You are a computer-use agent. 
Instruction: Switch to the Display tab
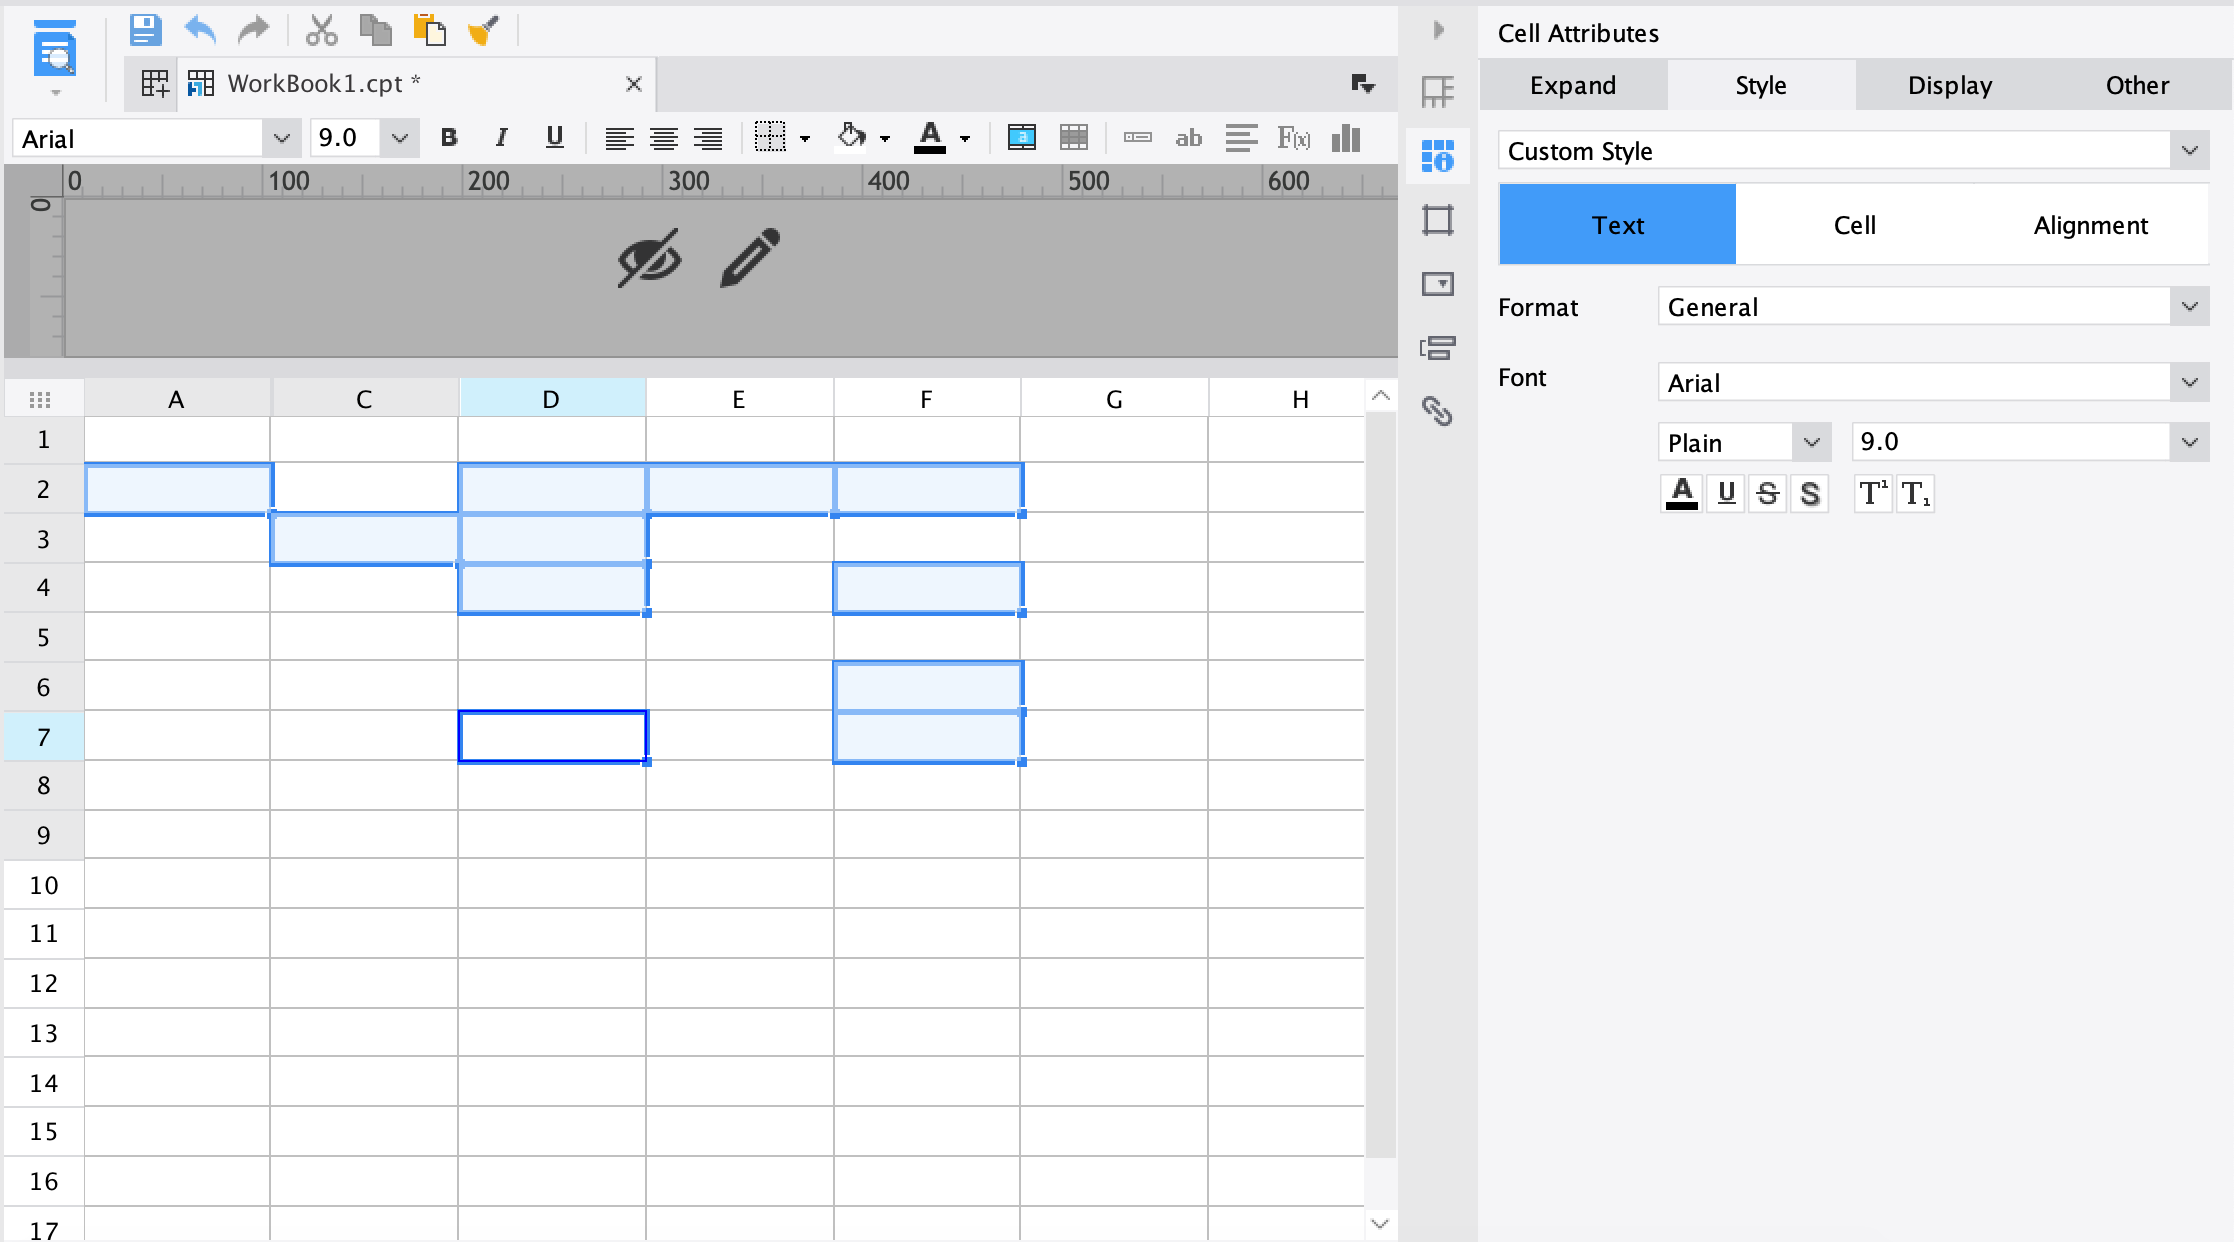pos(1950,85)
